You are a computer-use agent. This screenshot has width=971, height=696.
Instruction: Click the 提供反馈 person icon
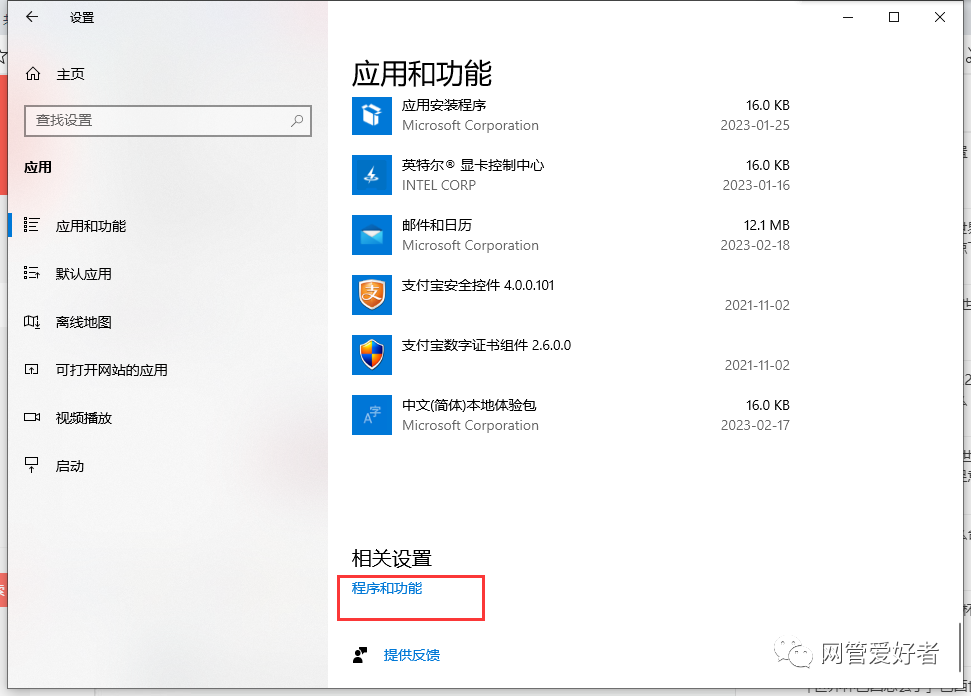click(360, 655)
